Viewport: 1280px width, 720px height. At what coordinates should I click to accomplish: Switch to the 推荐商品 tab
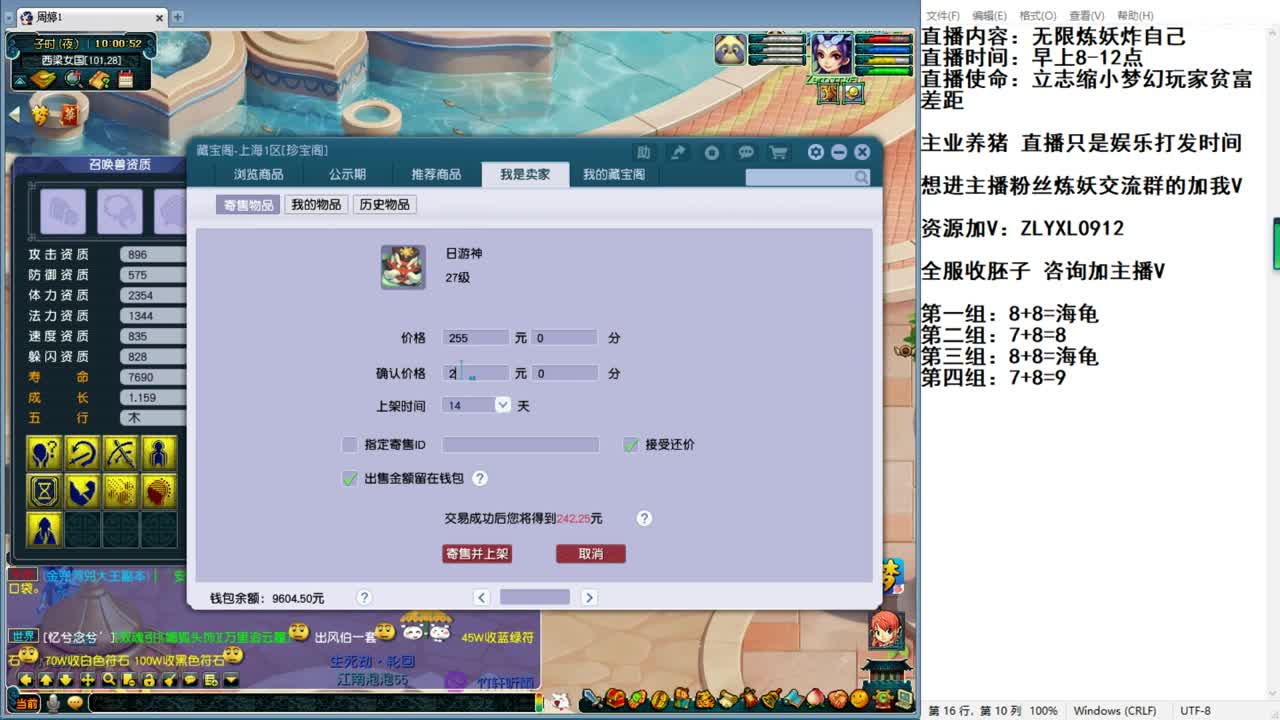coord(436,175)
